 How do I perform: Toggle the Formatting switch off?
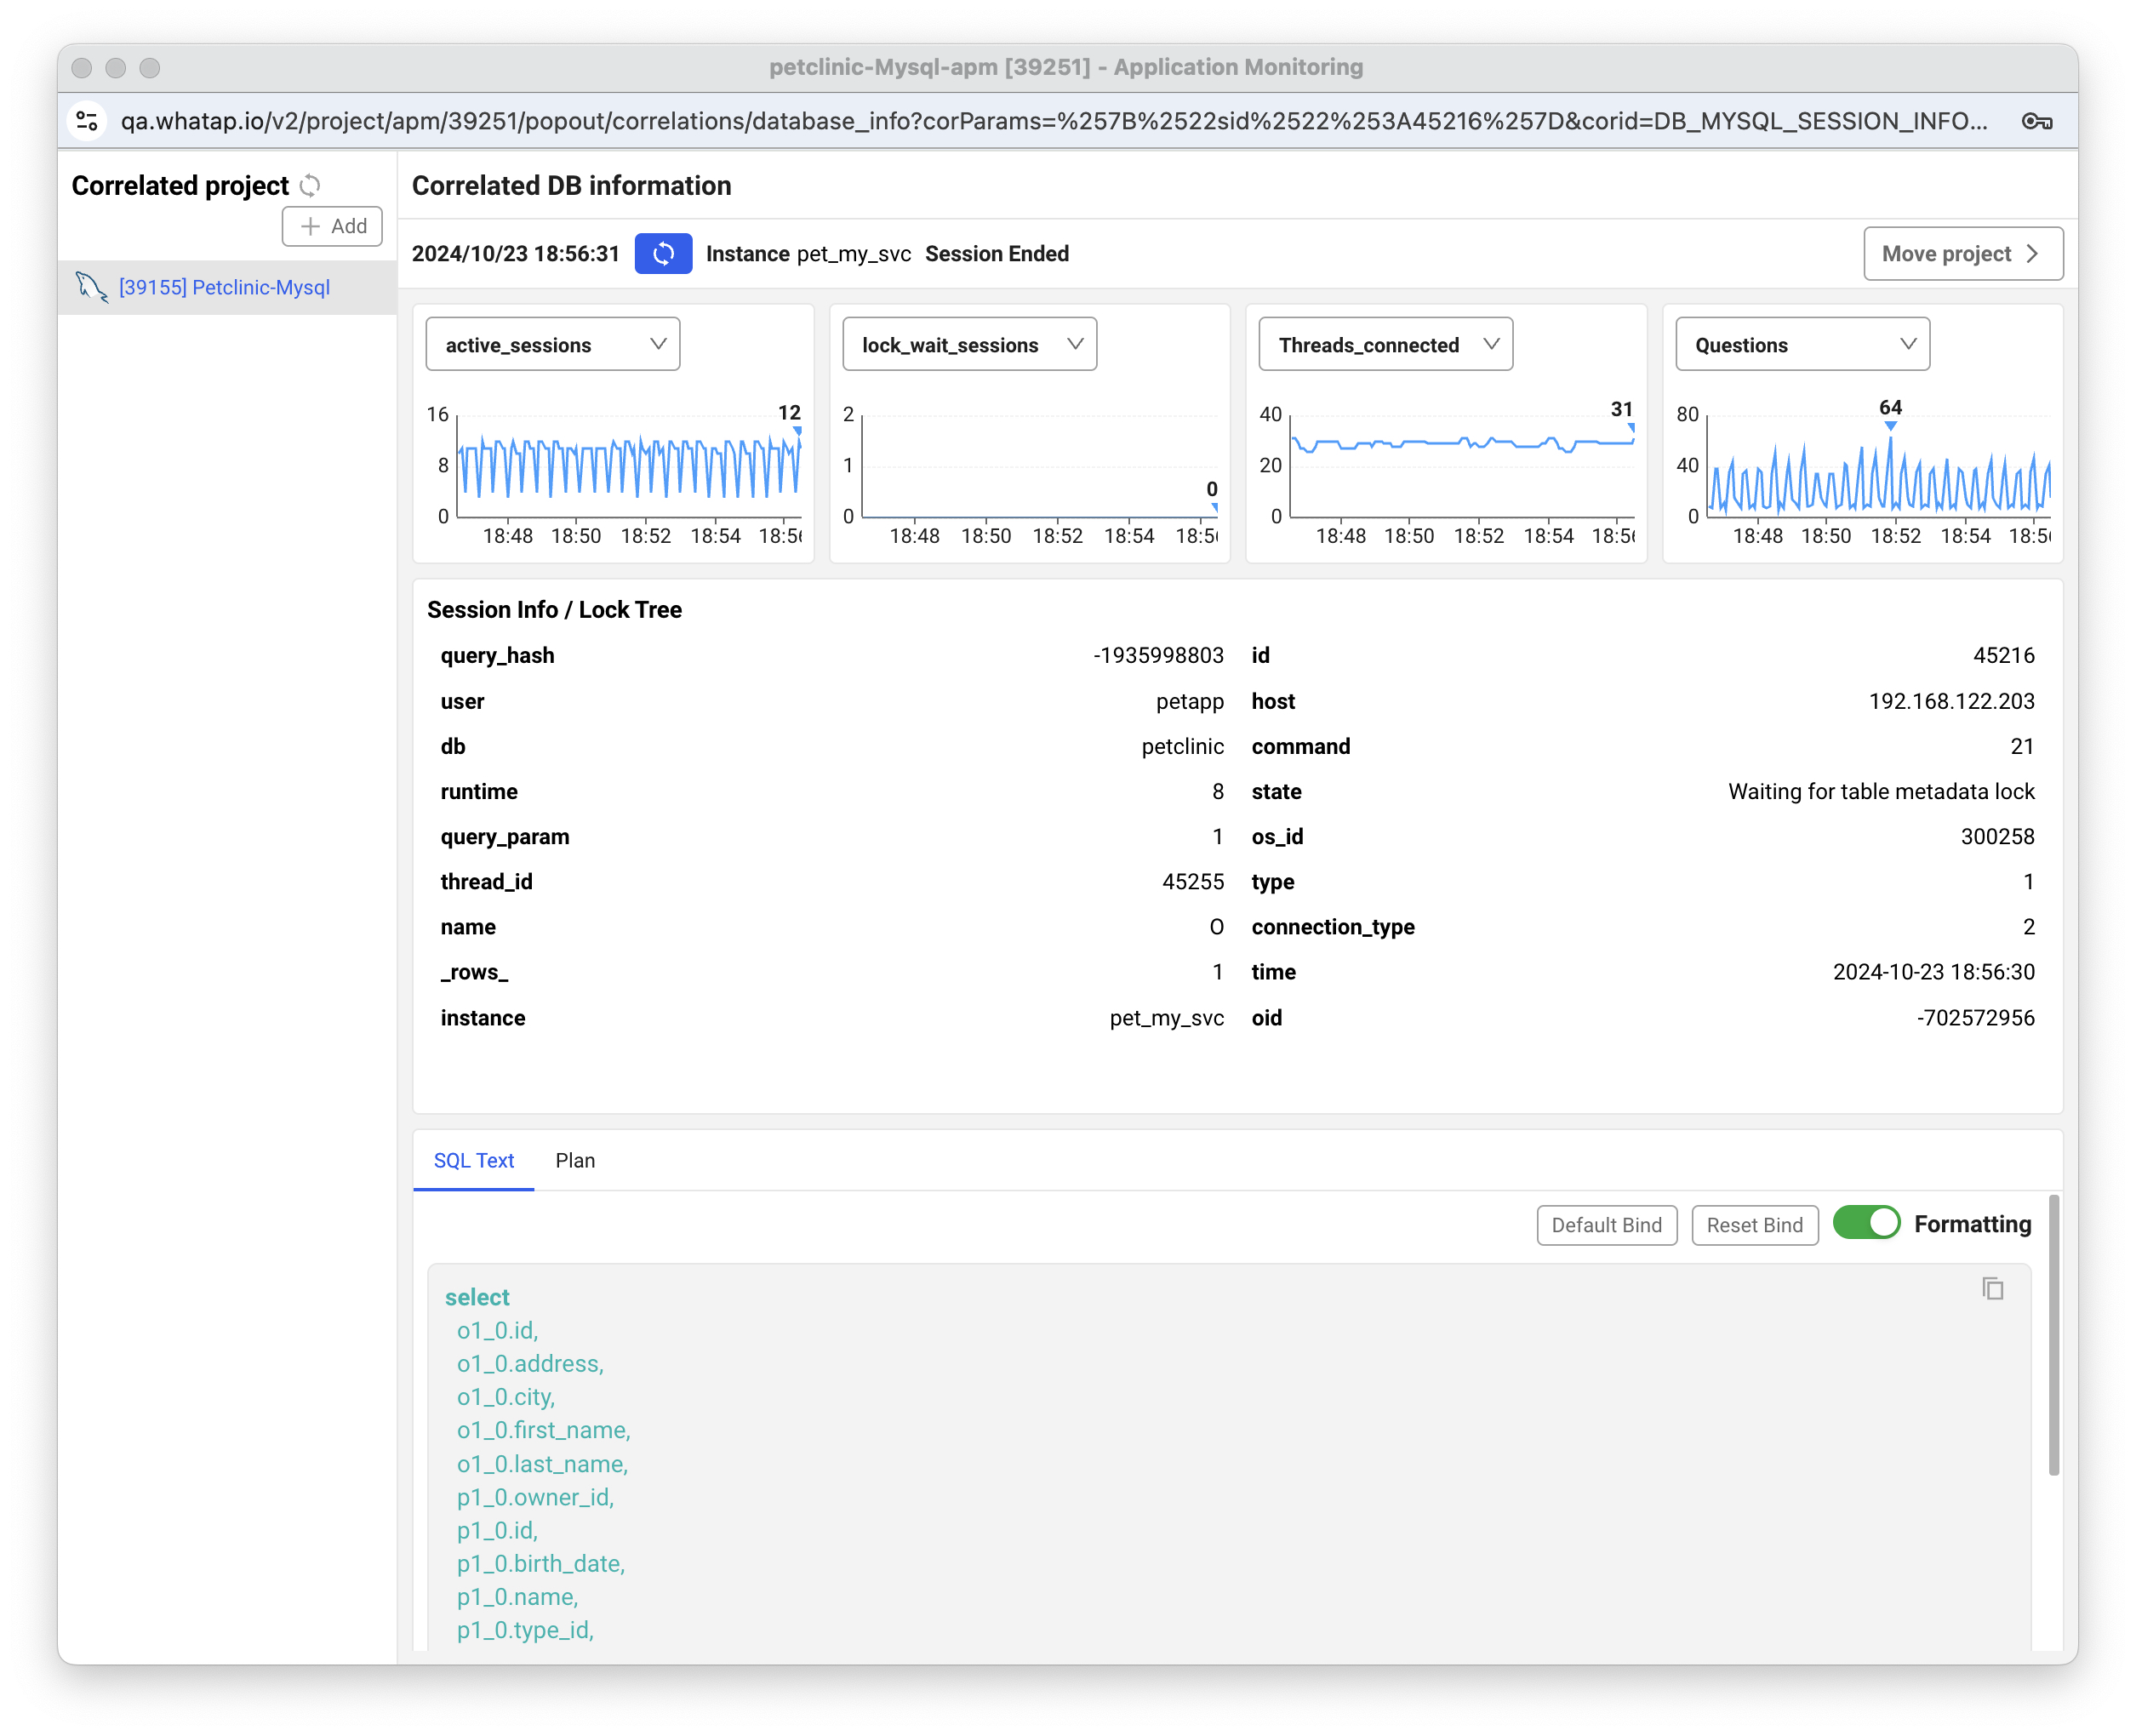point(1866,1223)
